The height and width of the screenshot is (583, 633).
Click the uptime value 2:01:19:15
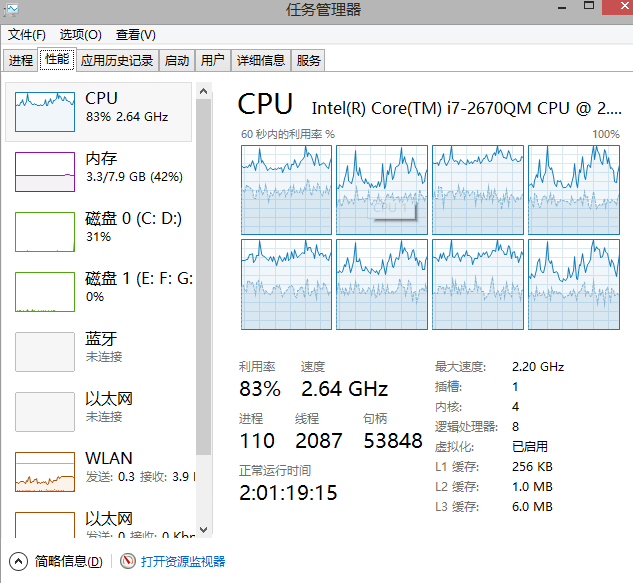(x=288, y=493)
